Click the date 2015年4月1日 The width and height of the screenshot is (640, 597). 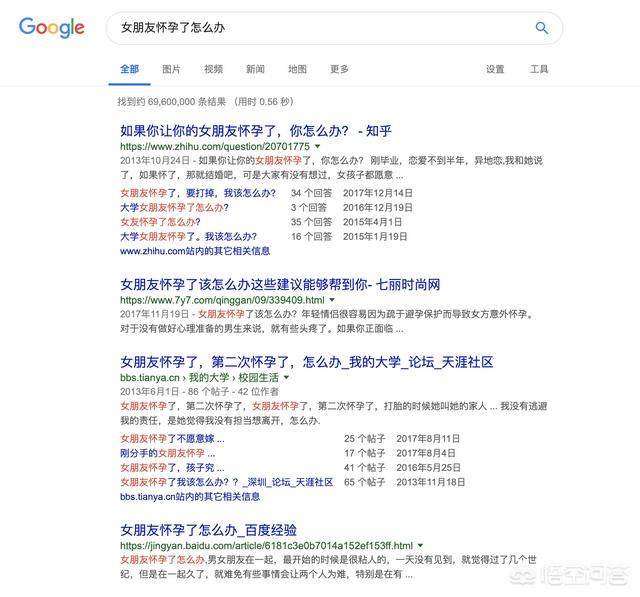[373, 222]
